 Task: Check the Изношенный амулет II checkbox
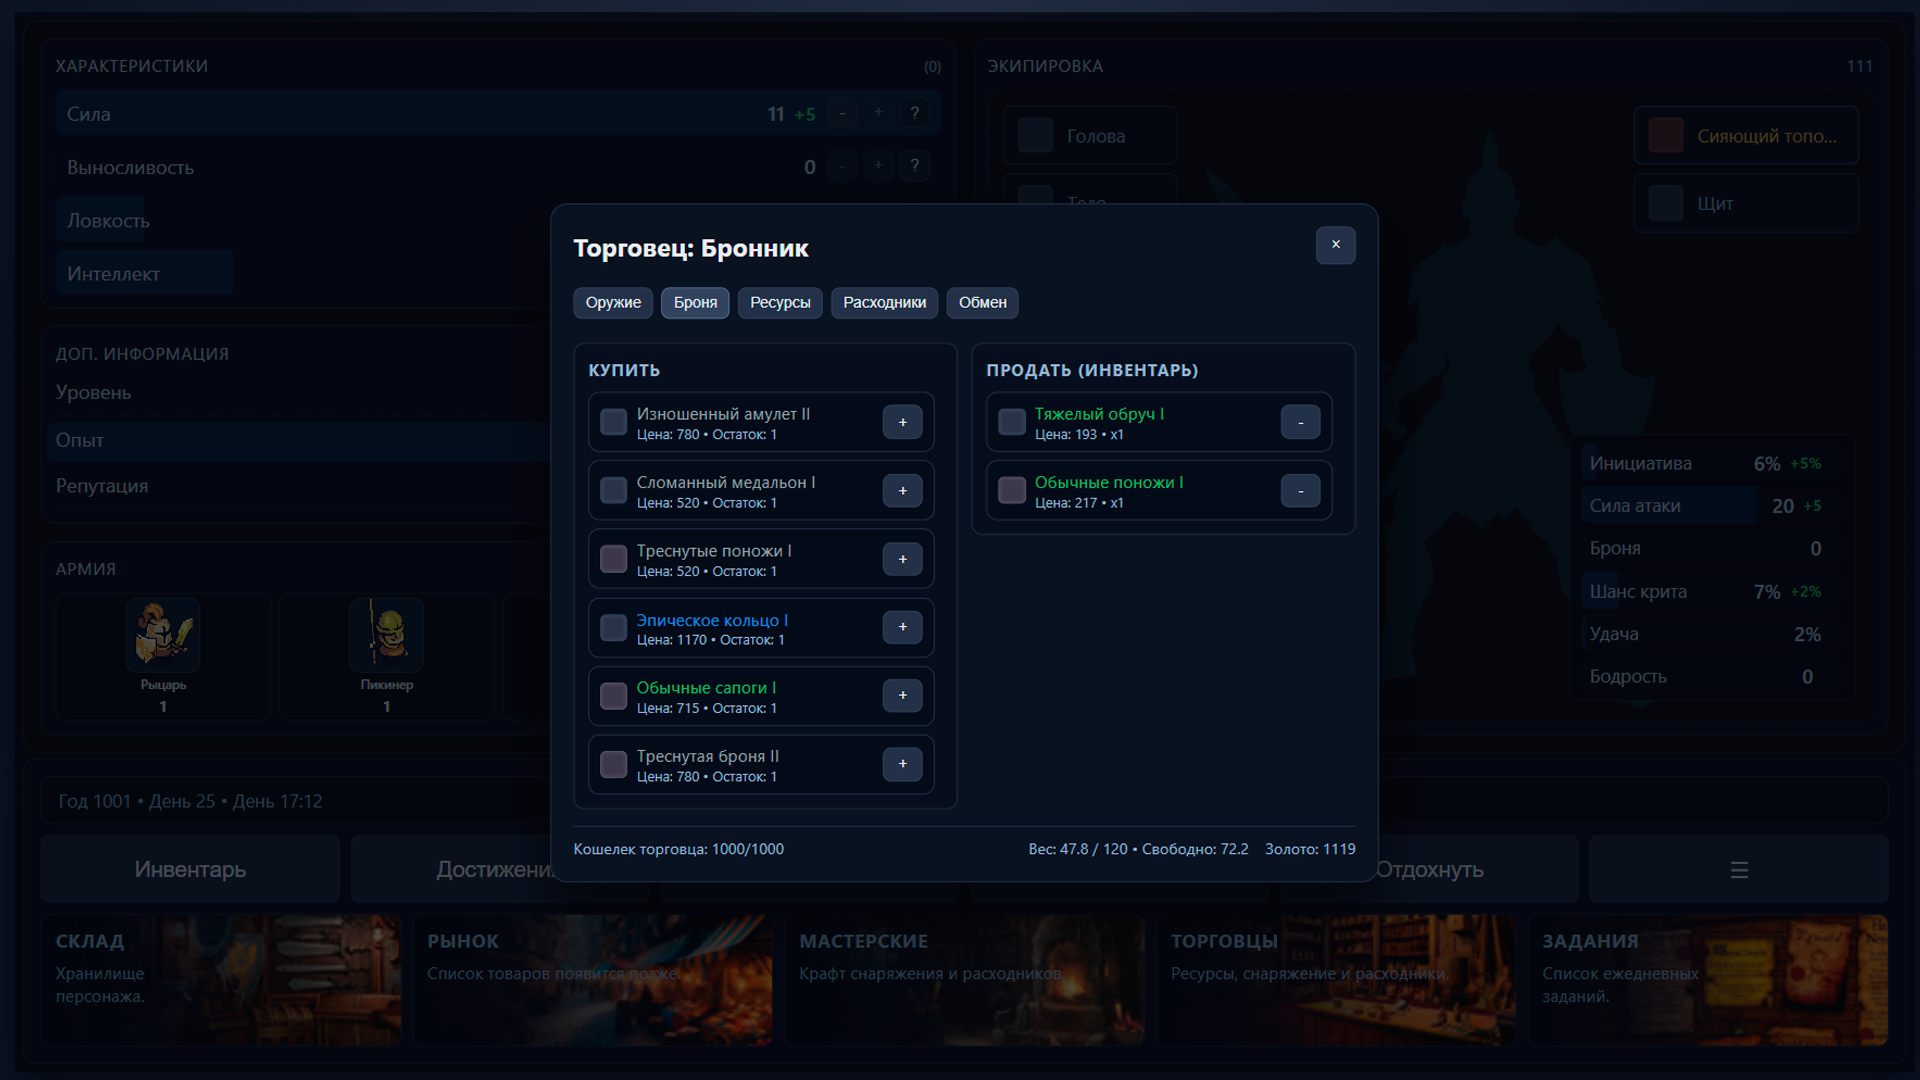613,422
